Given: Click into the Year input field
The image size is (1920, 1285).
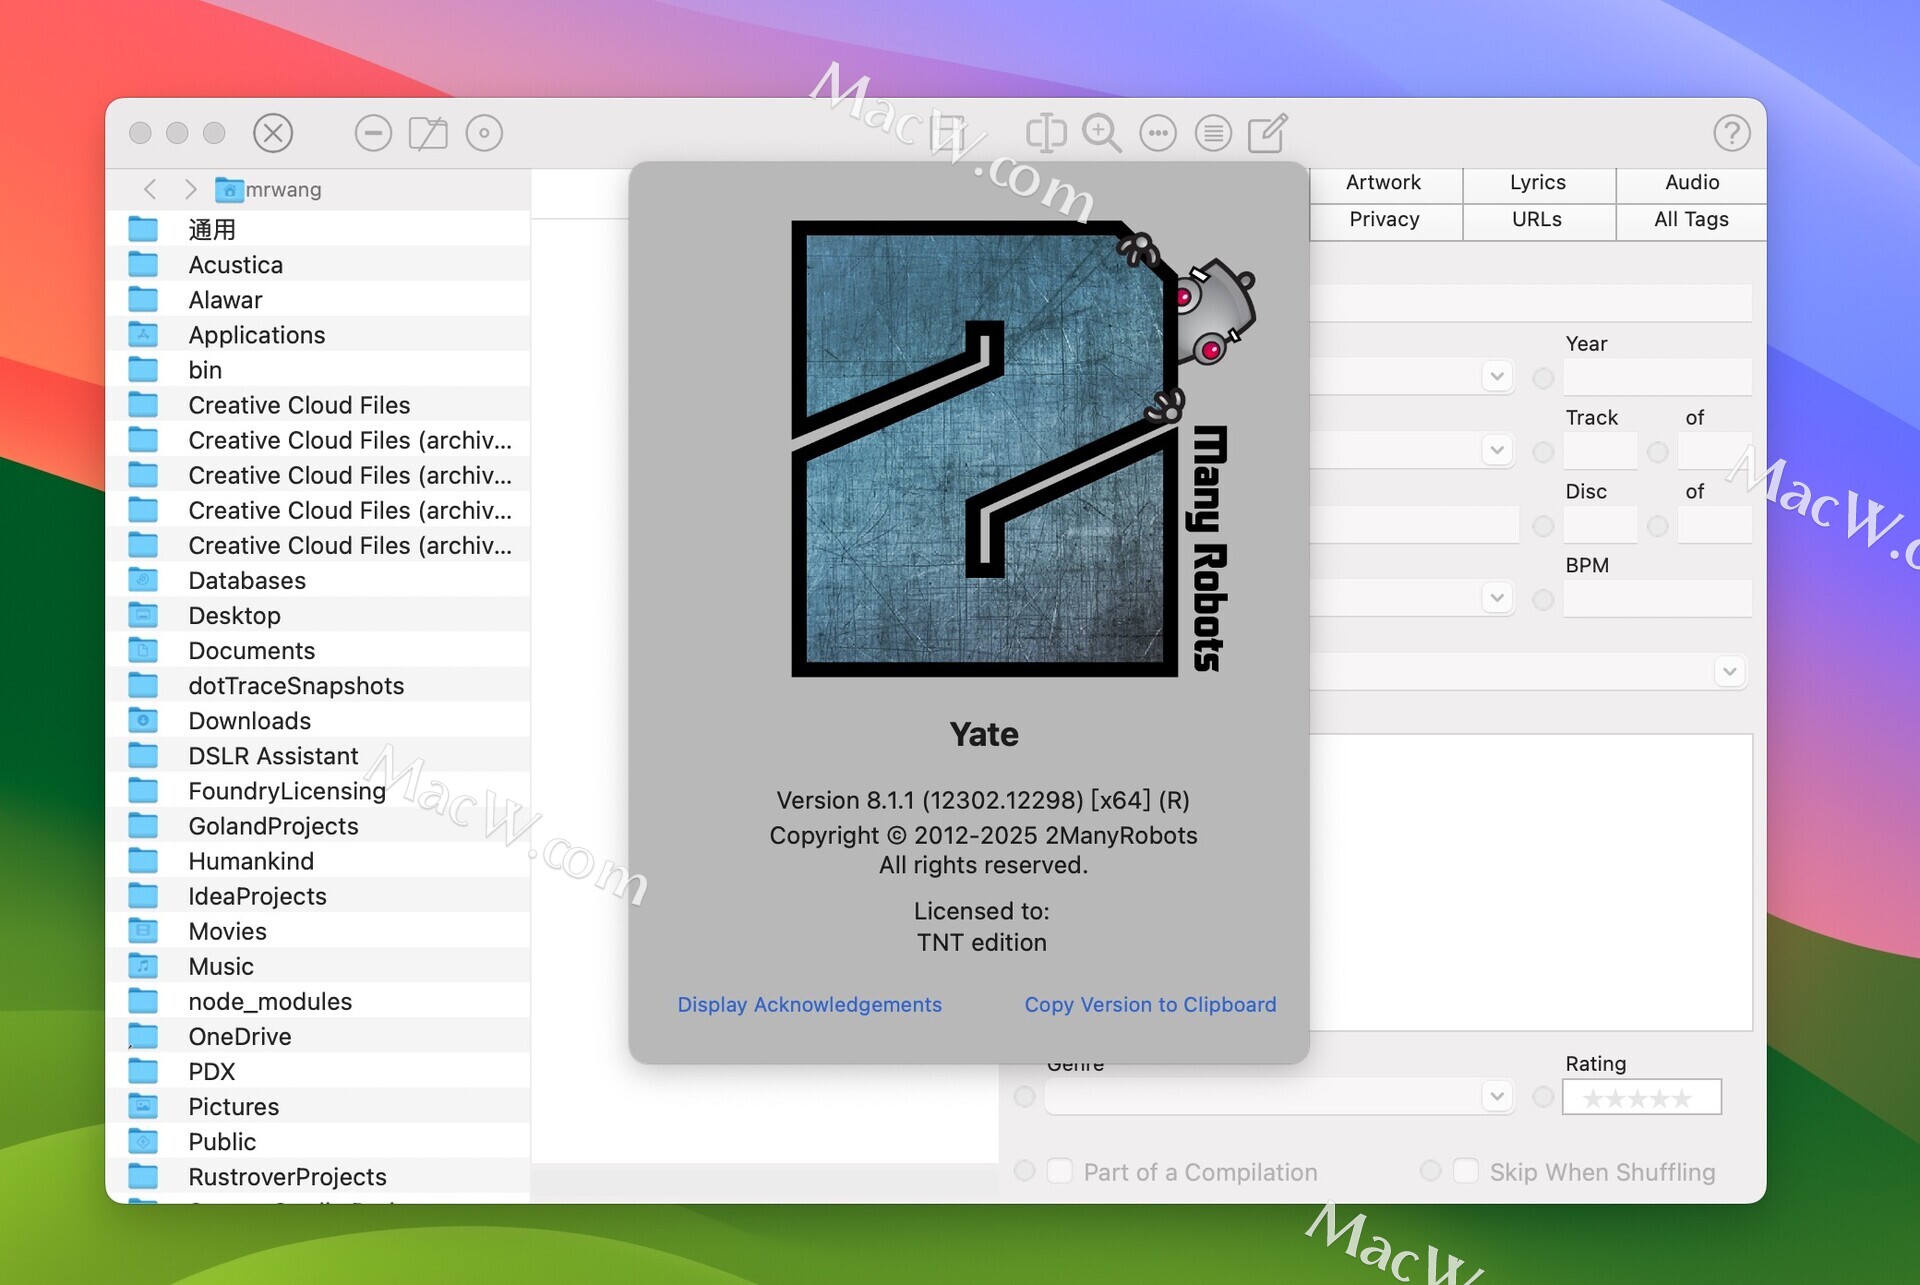Looking at the screenshot, I should click(1658, 378).
